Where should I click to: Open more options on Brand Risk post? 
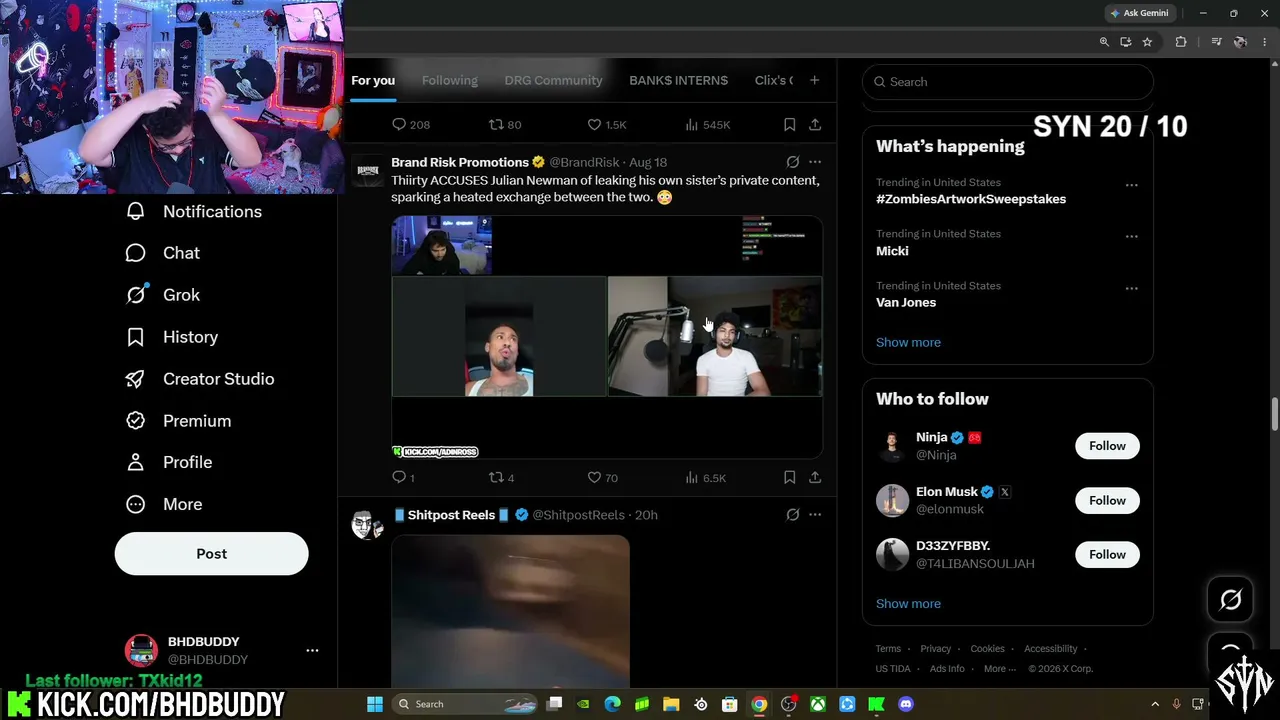tap(815, 162)
